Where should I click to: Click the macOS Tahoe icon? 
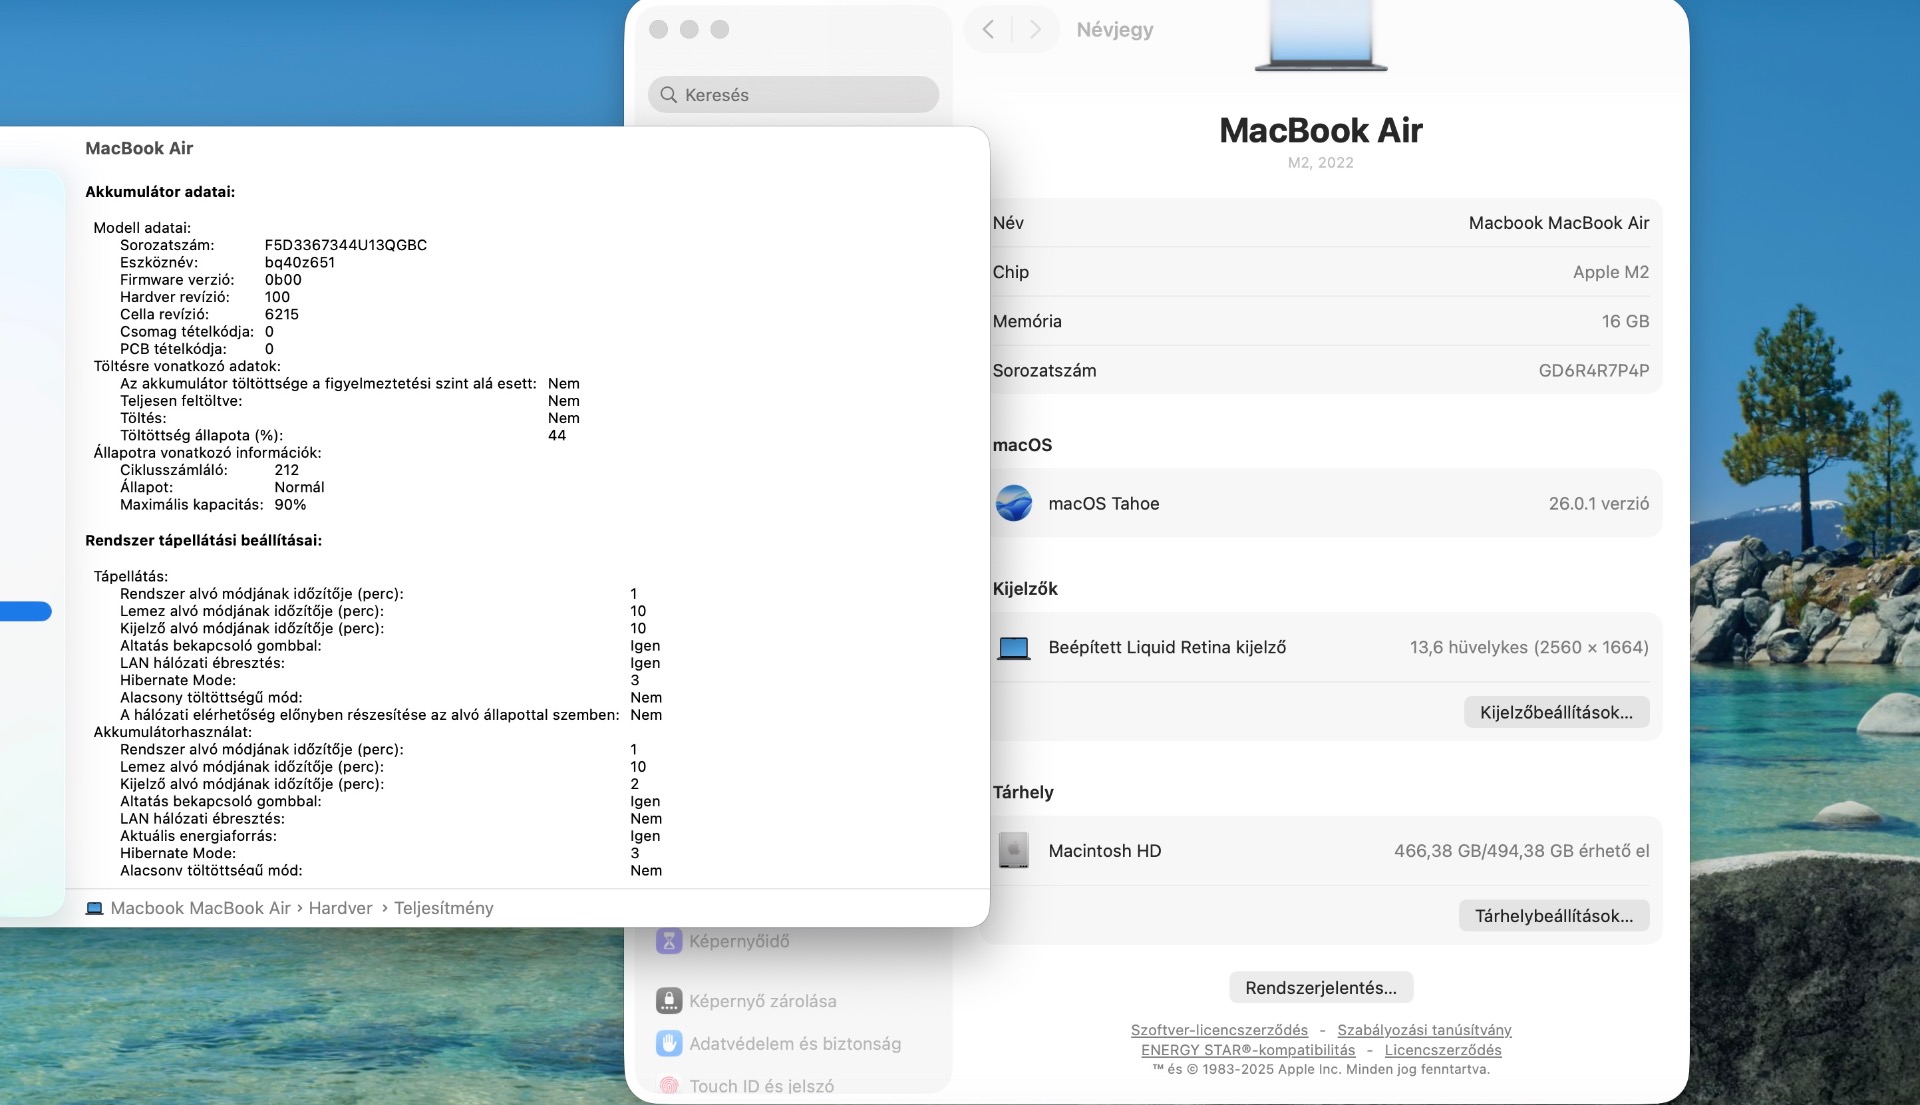1013,503
